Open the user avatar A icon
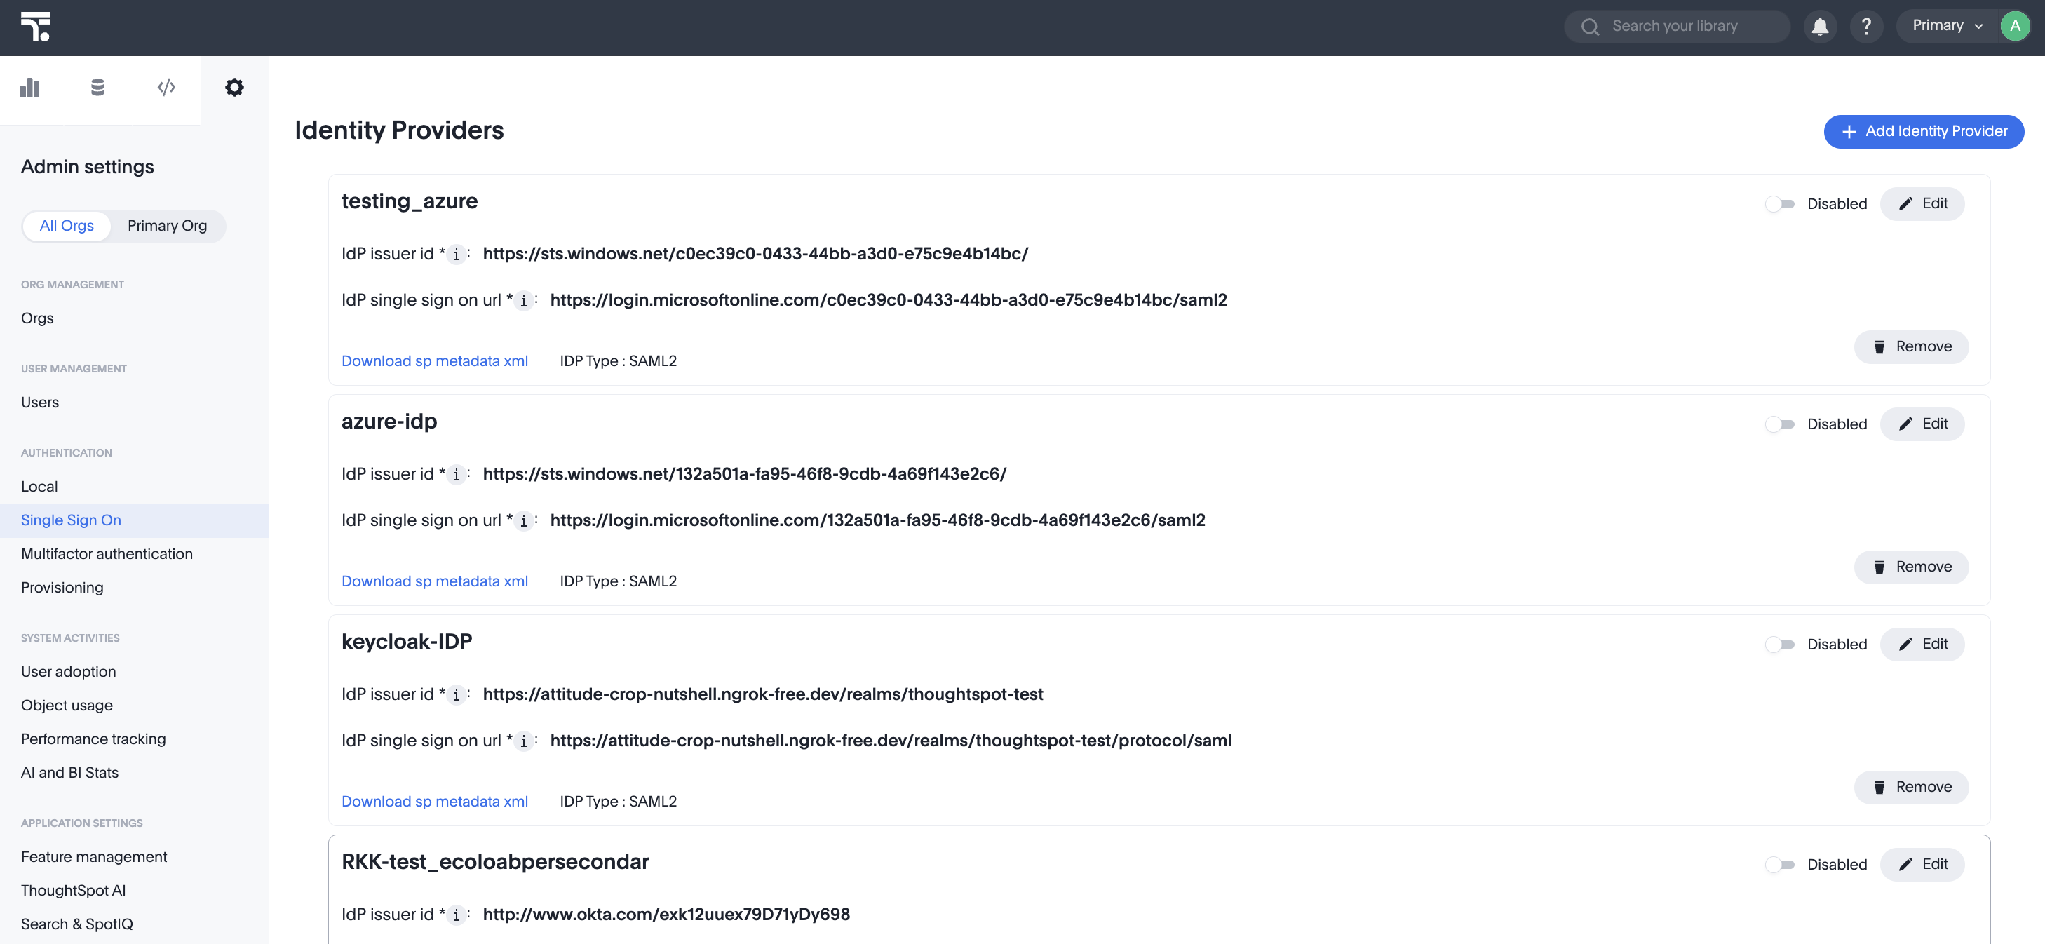Screen dimensions: 2045x944 click(2015, 26)
